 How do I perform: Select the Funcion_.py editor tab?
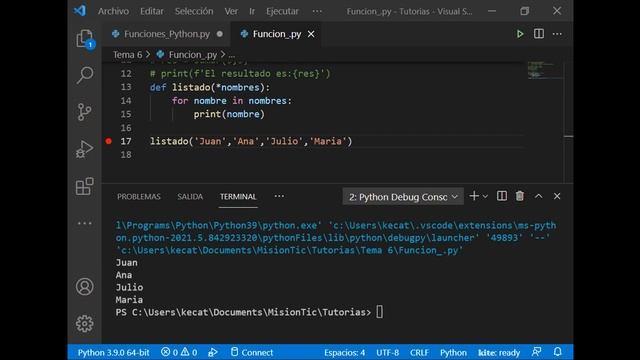pyautogui.click(x=277, y=34)
